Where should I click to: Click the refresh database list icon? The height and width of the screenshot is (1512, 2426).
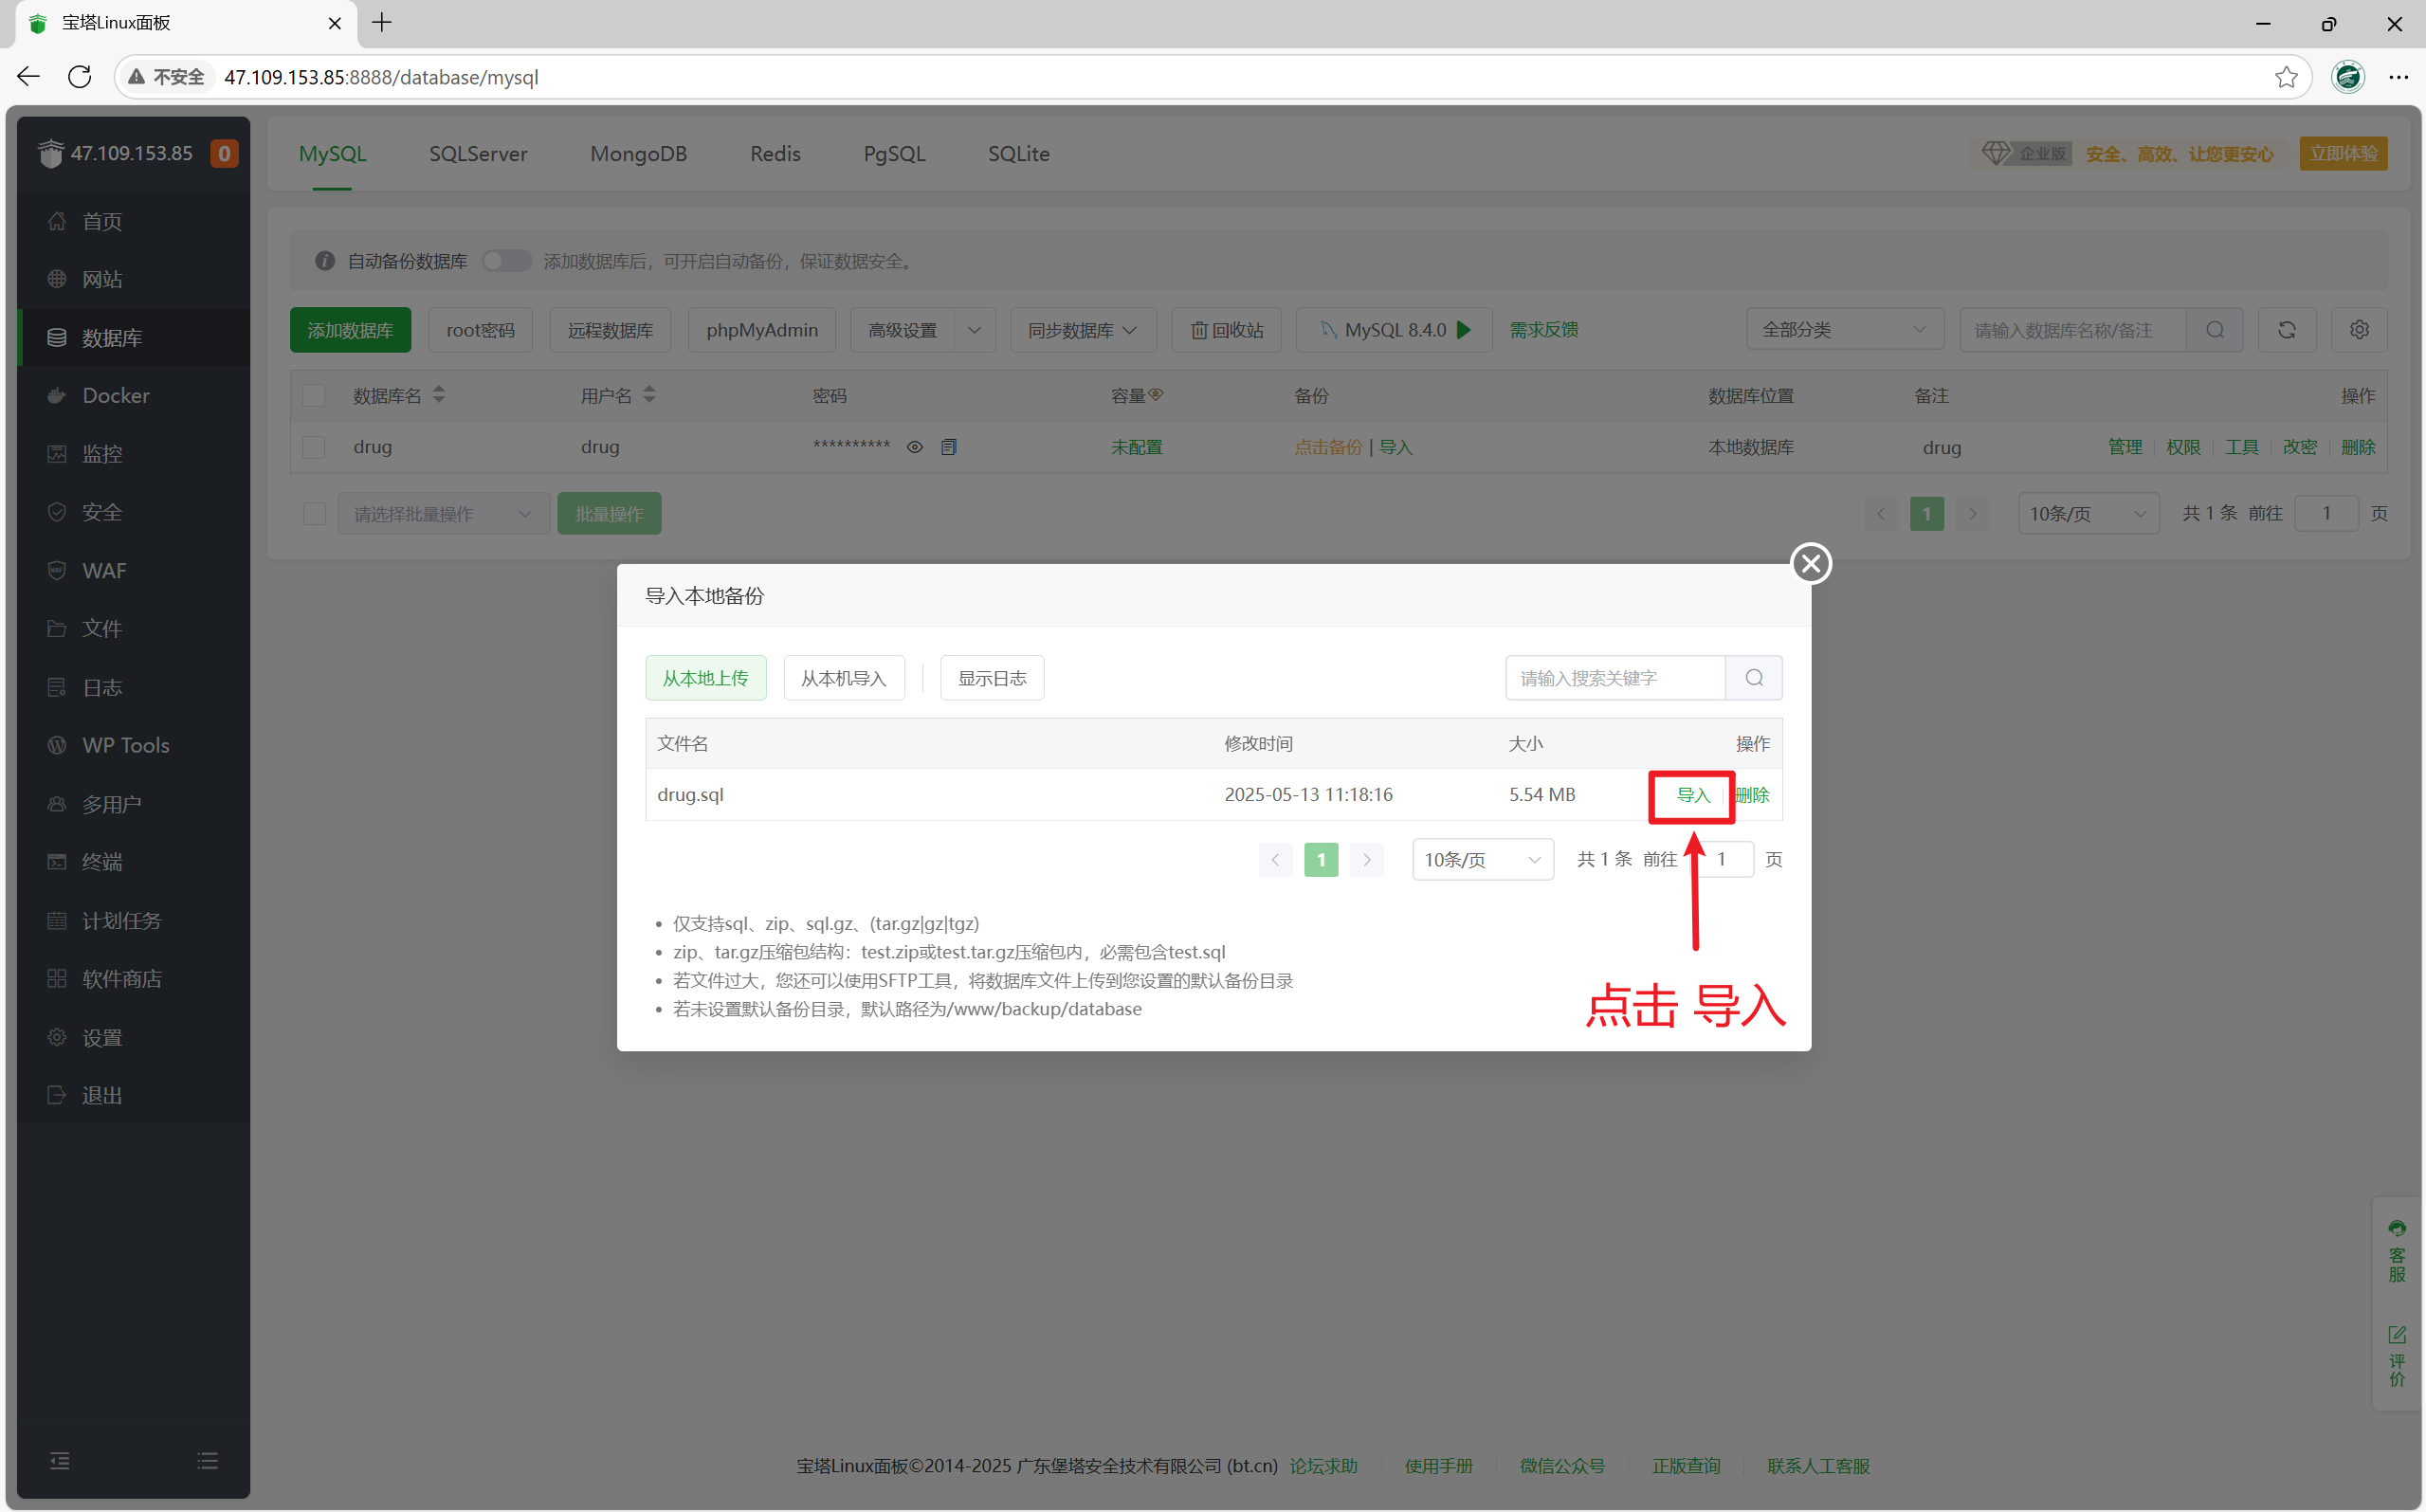point(2286,330)
